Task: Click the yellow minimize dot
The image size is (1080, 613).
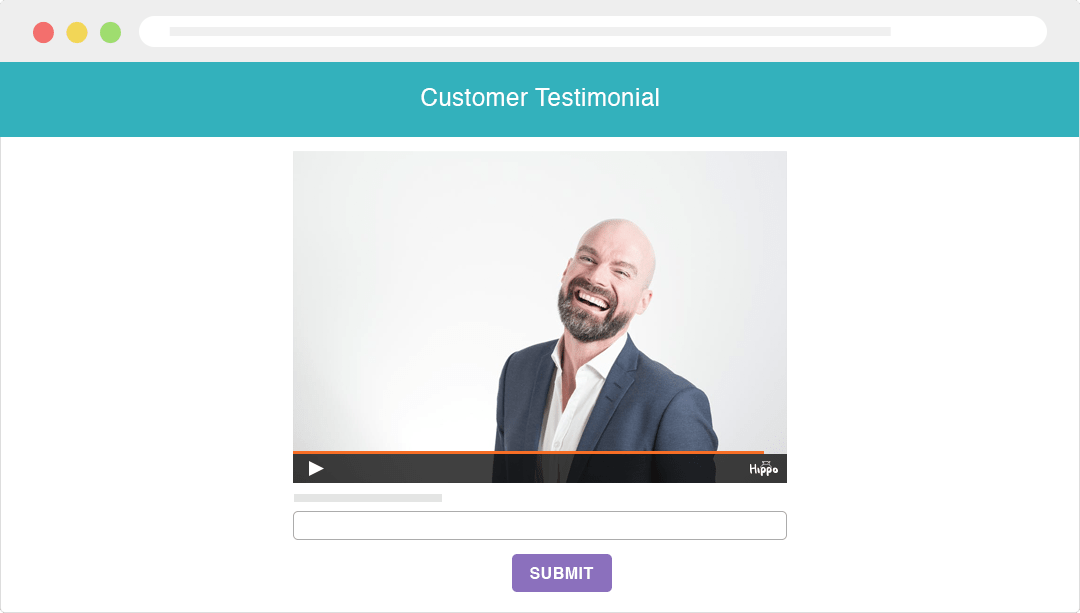Action: pyautogui.click(x=77, y=32)
